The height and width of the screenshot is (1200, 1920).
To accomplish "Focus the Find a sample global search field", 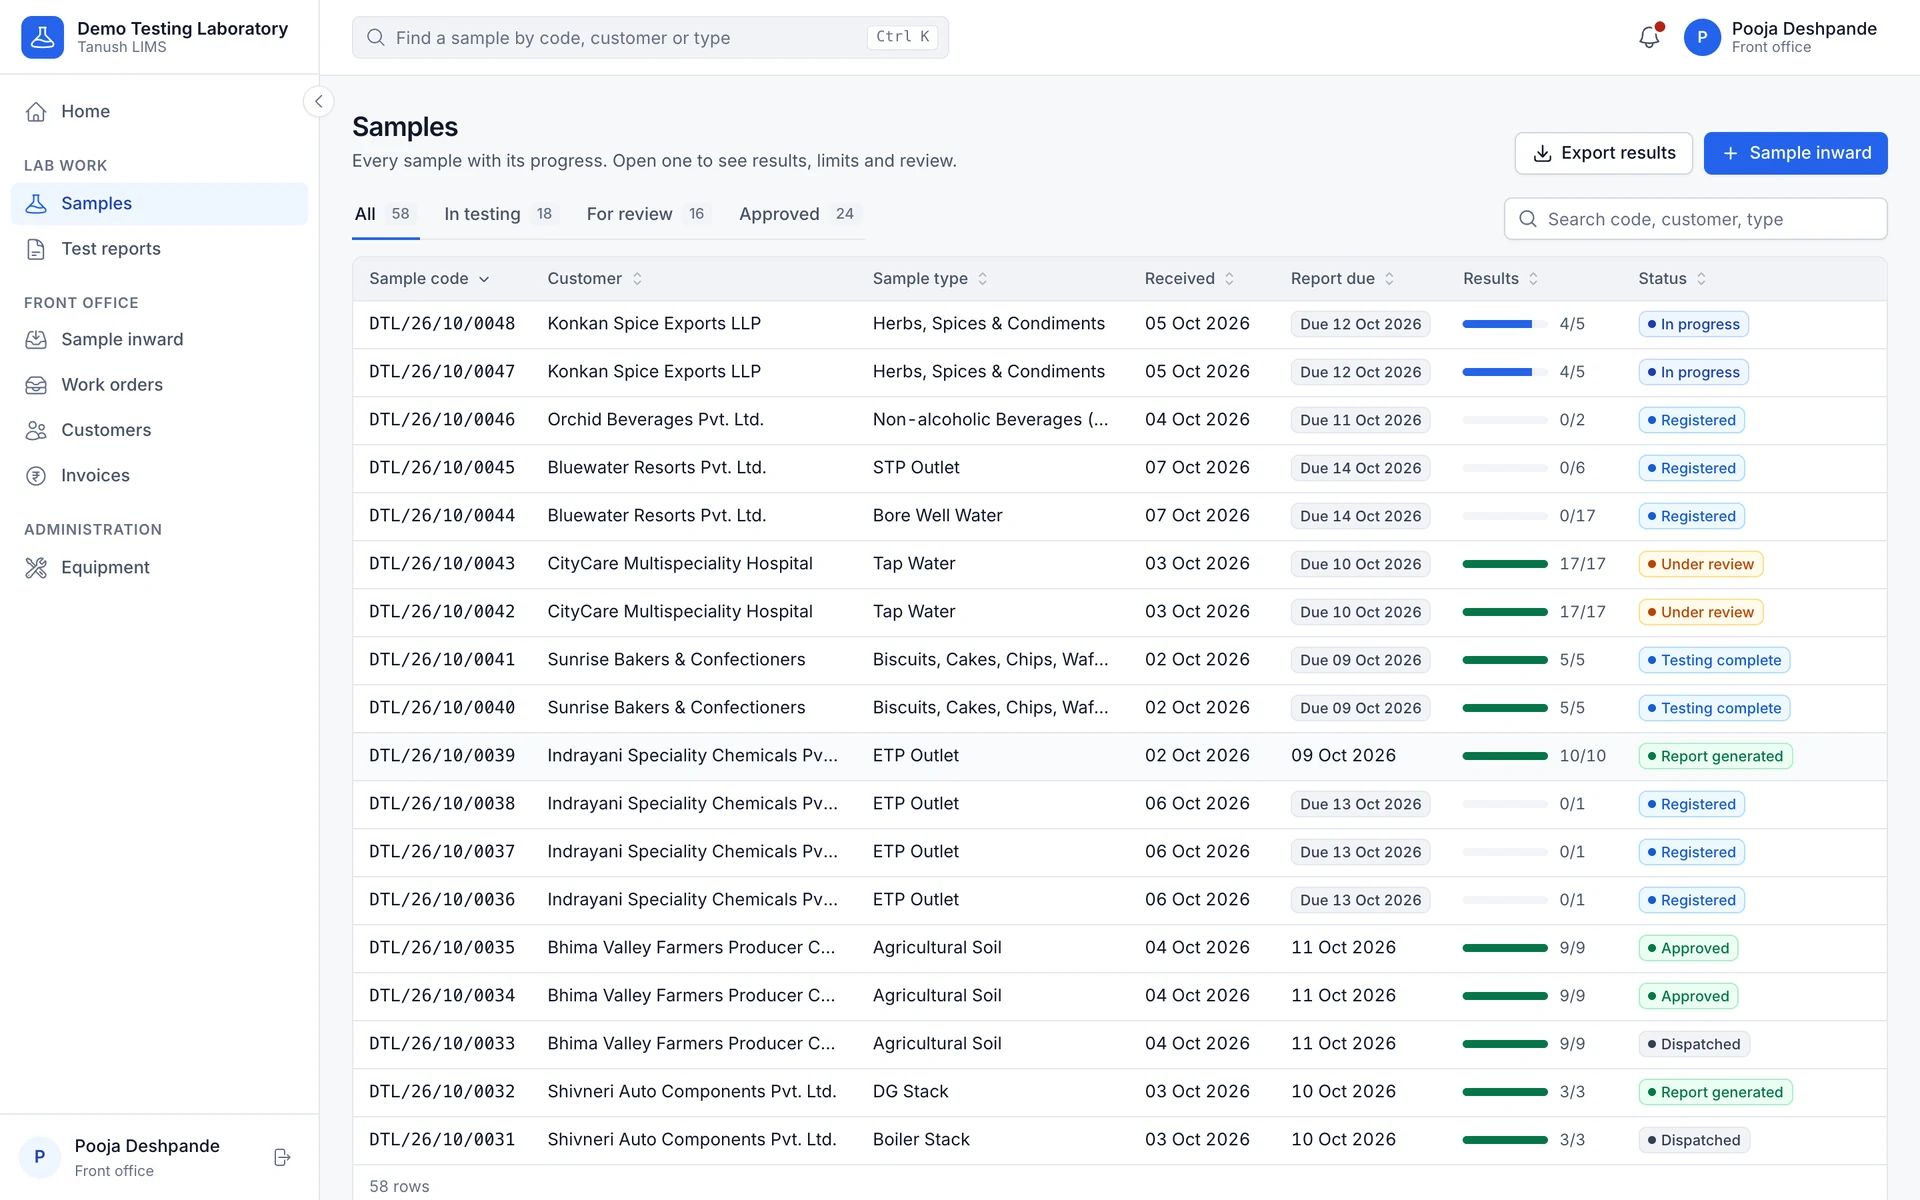I will tap(650, 37).
